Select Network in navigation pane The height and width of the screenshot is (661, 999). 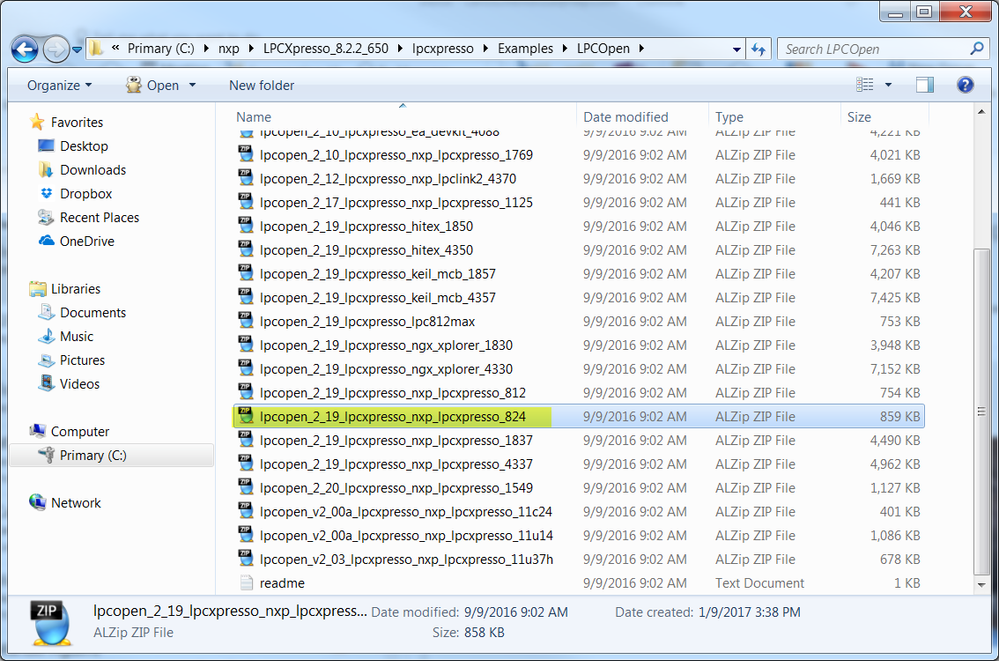(x=76, y=503)
